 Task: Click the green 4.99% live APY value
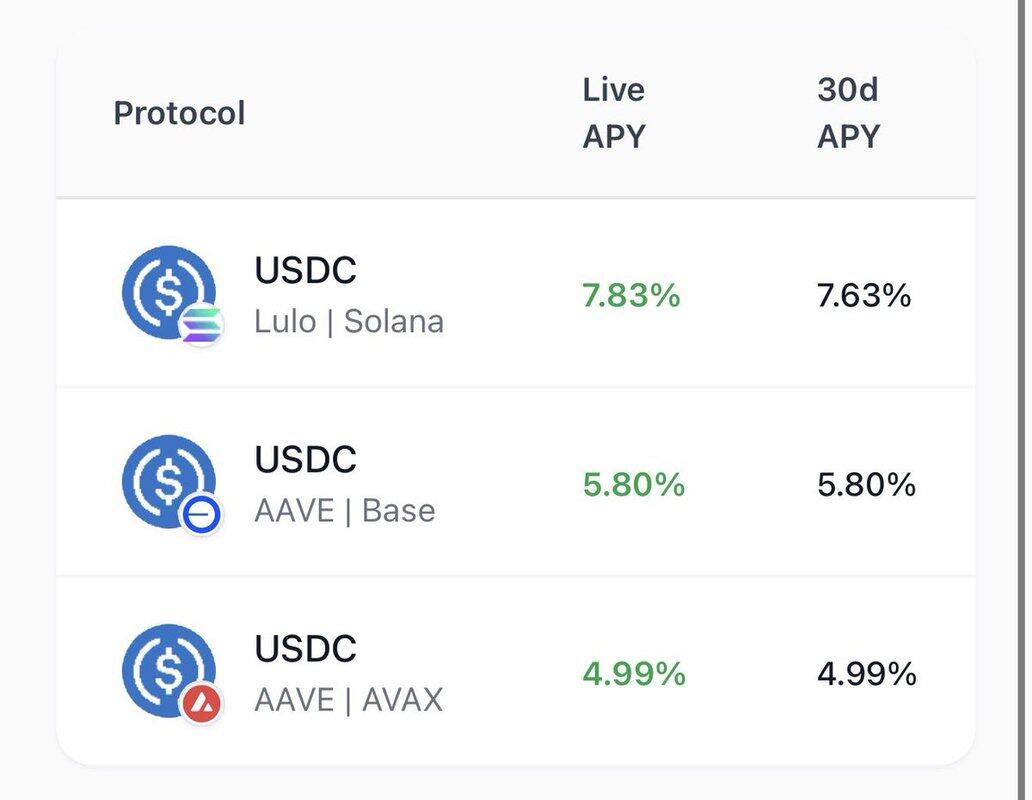634,674
